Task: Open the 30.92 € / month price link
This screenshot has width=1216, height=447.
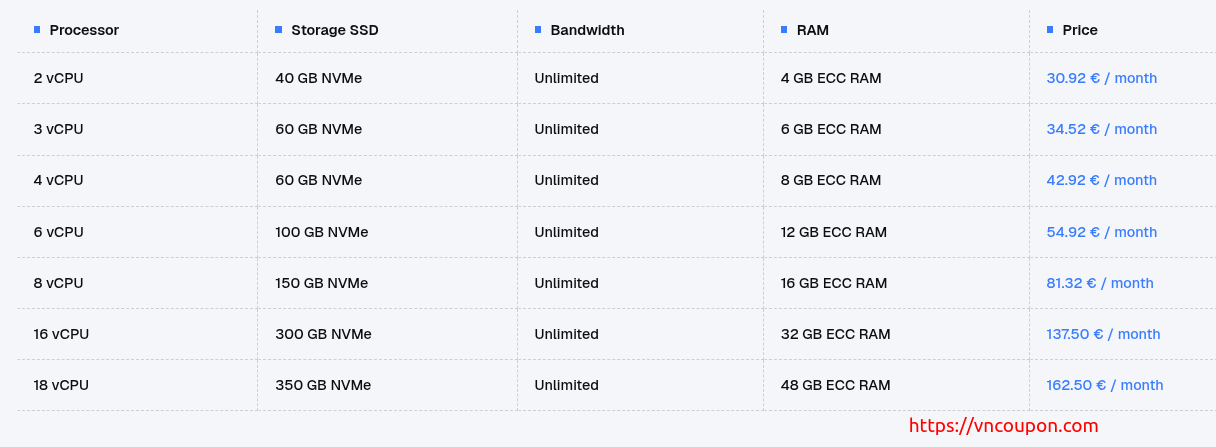Action: 1101,78
